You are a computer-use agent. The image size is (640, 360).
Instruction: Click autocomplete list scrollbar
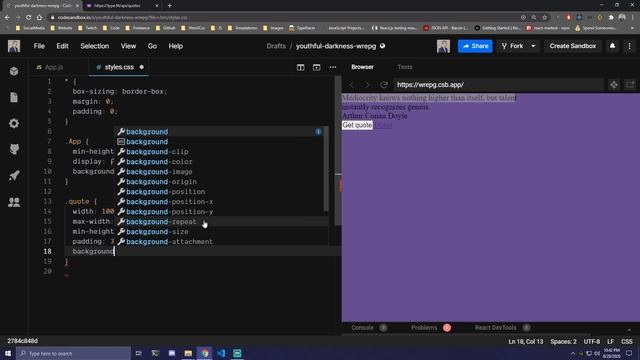click(326, 169)
